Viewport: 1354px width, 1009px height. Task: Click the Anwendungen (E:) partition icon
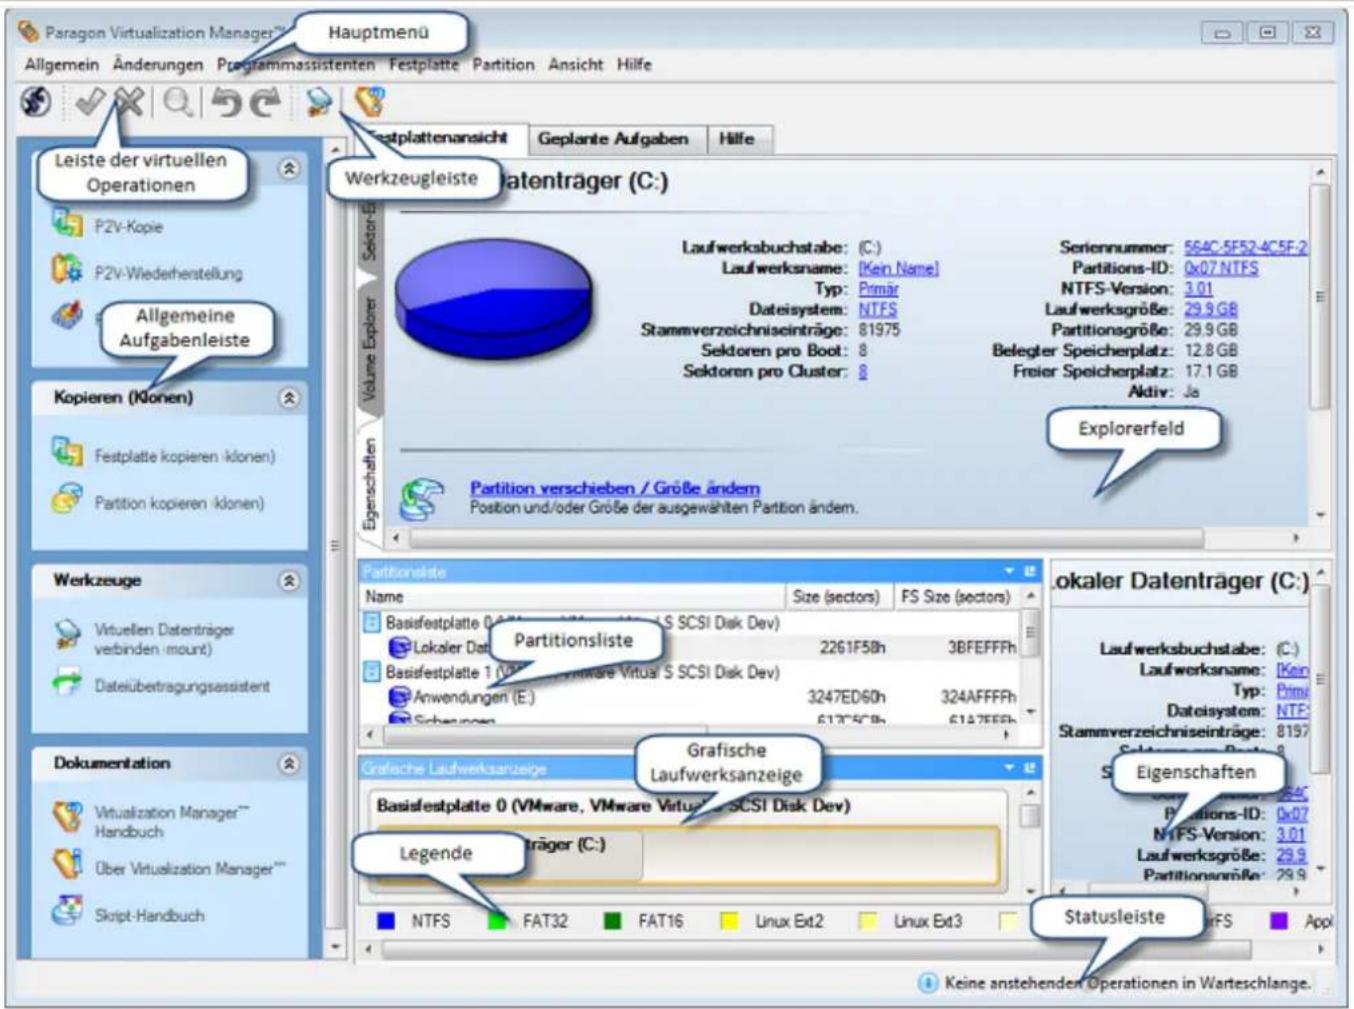click(399, 697)
